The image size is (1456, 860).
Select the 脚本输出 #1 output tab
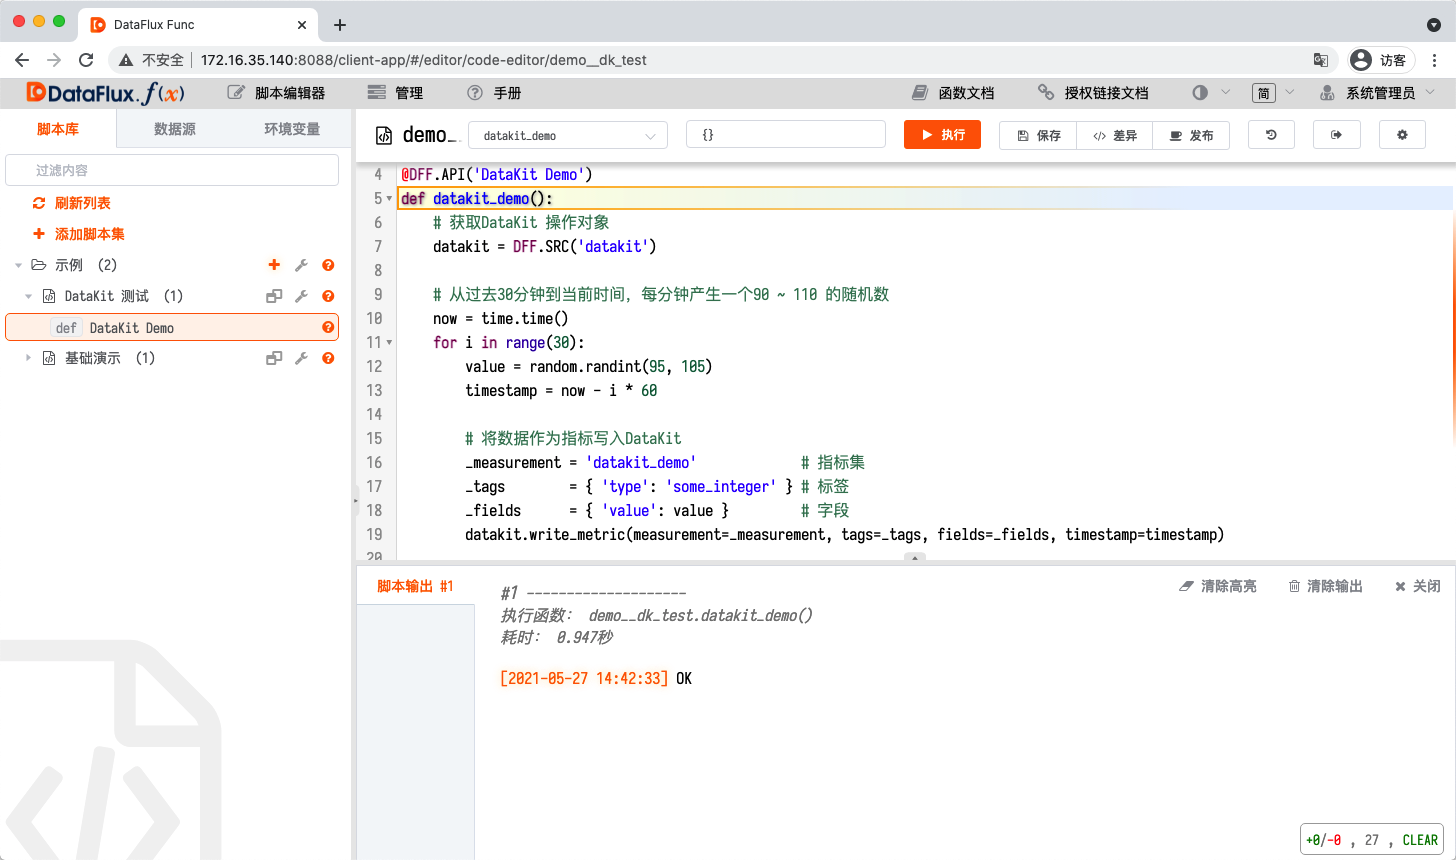[415, 586]
